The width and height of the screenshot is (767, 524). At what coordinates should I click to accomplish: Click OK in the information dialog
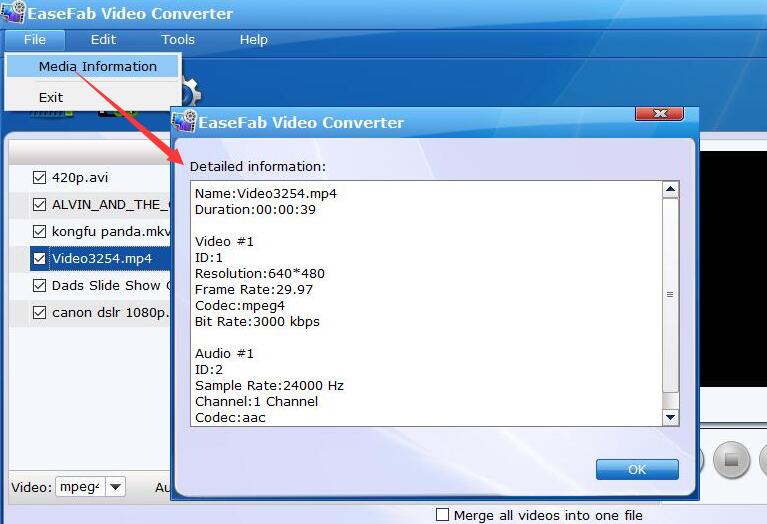click(637, 470)
